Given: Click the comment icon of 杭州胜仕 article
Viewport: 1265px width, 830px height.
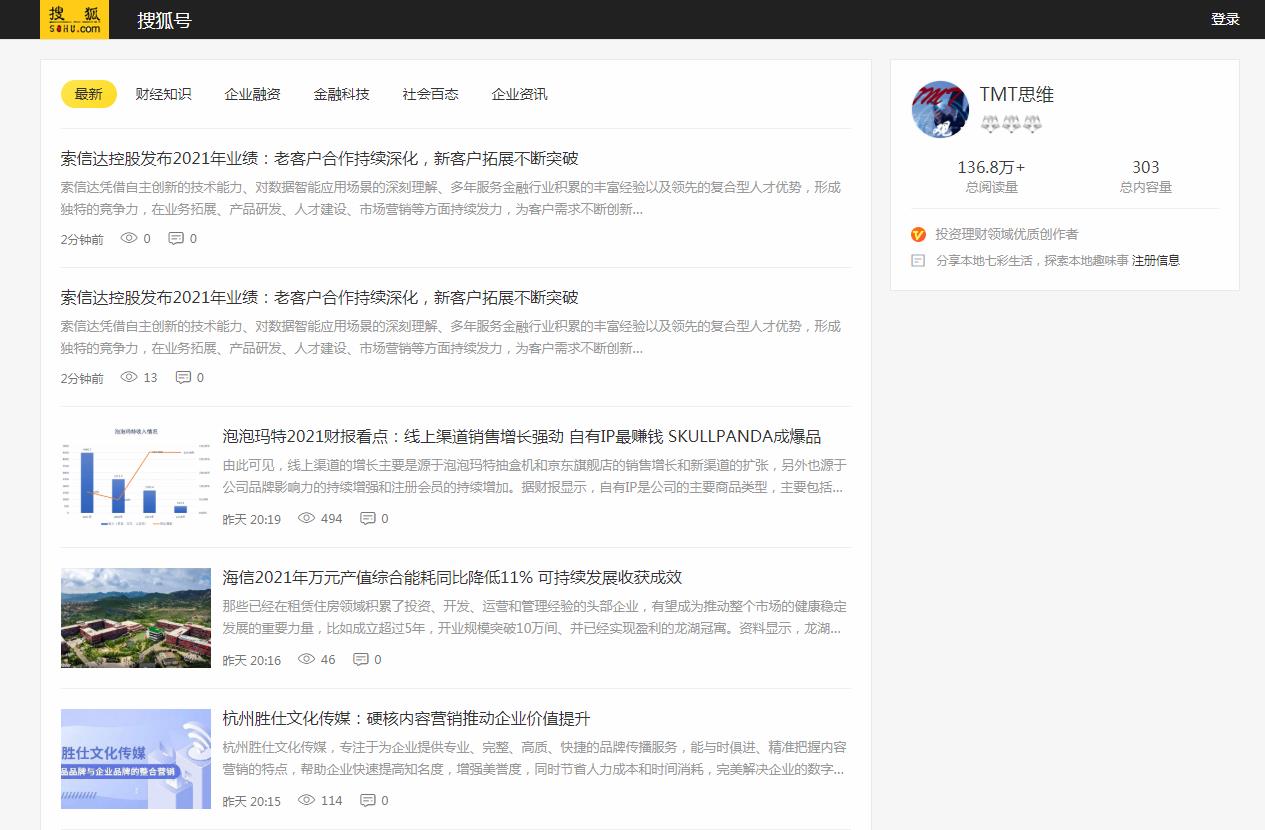Looking at the screenshot, I should [368, 800].
